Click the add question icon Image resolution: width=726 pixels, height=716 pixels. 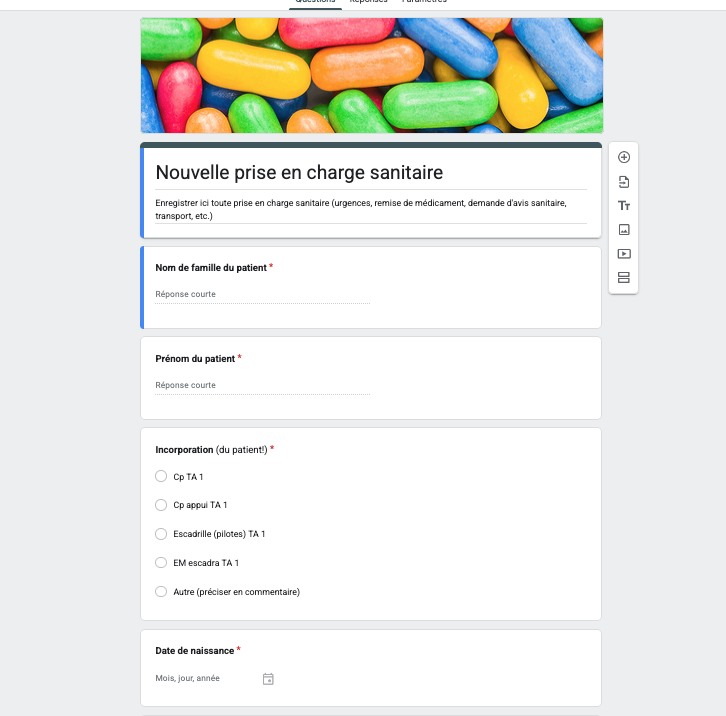coord(624,157)
